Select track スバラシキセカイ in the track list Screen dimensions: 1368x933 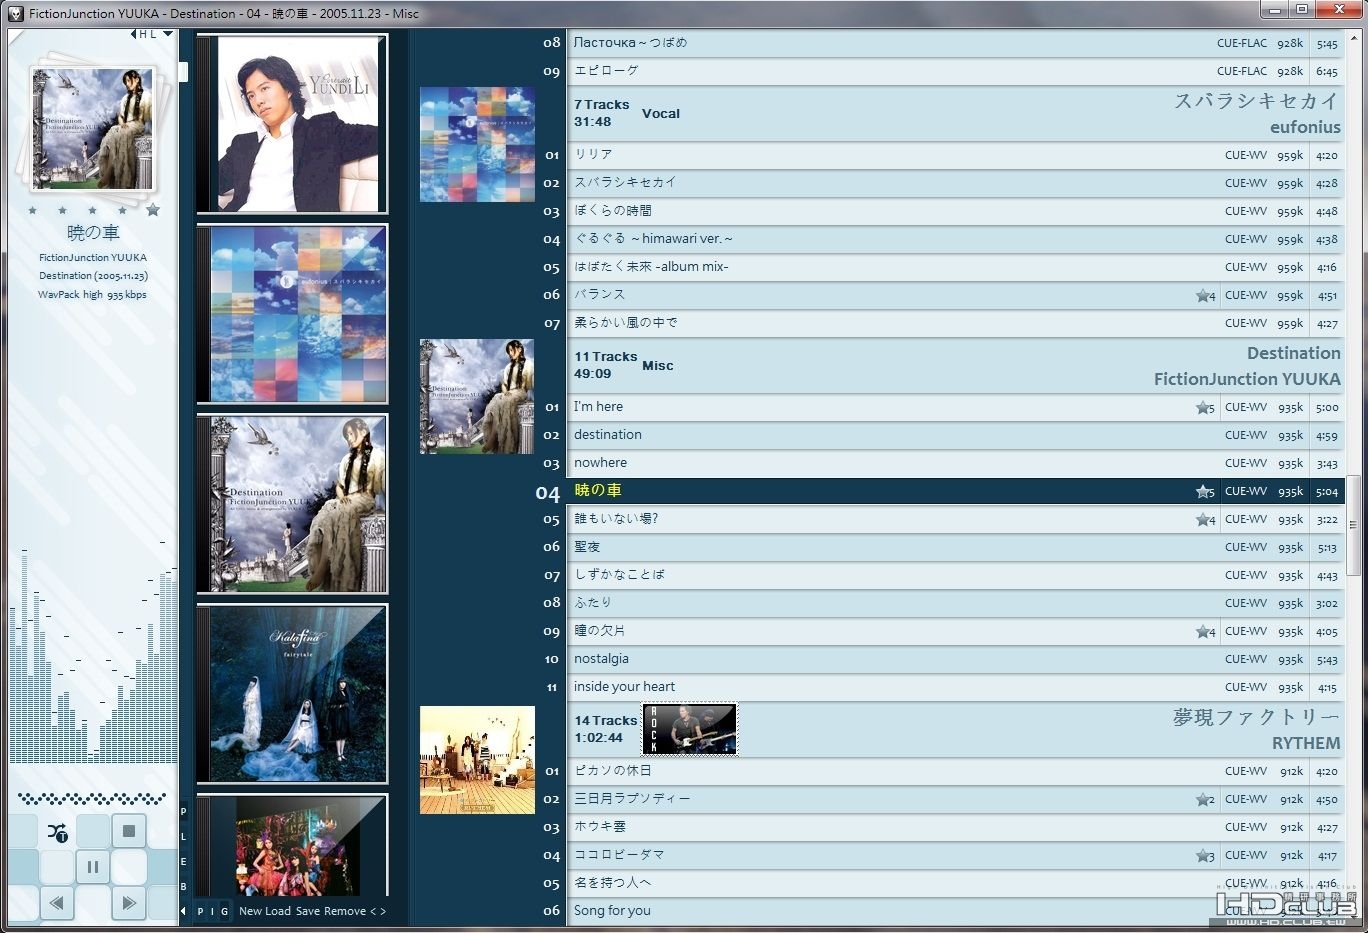point(954,183)
